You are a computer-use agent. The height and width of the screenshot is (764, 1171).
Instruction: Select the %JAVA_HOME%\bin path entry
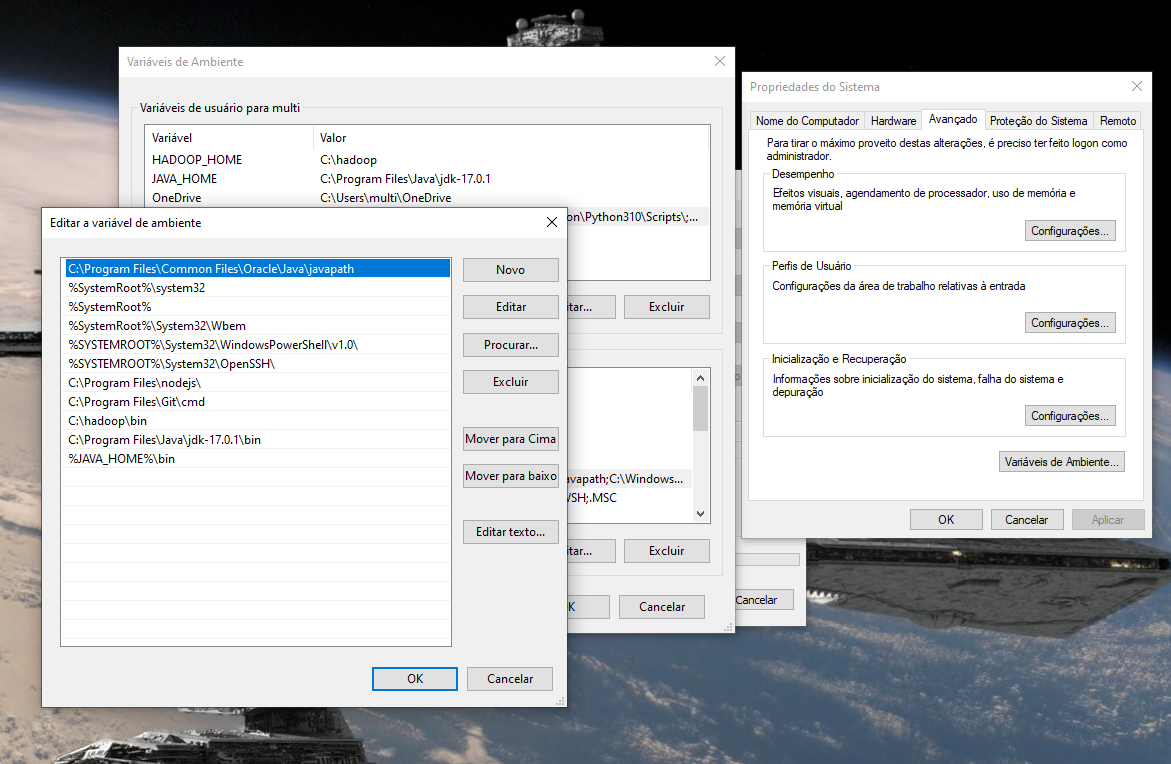pos(258,459)
